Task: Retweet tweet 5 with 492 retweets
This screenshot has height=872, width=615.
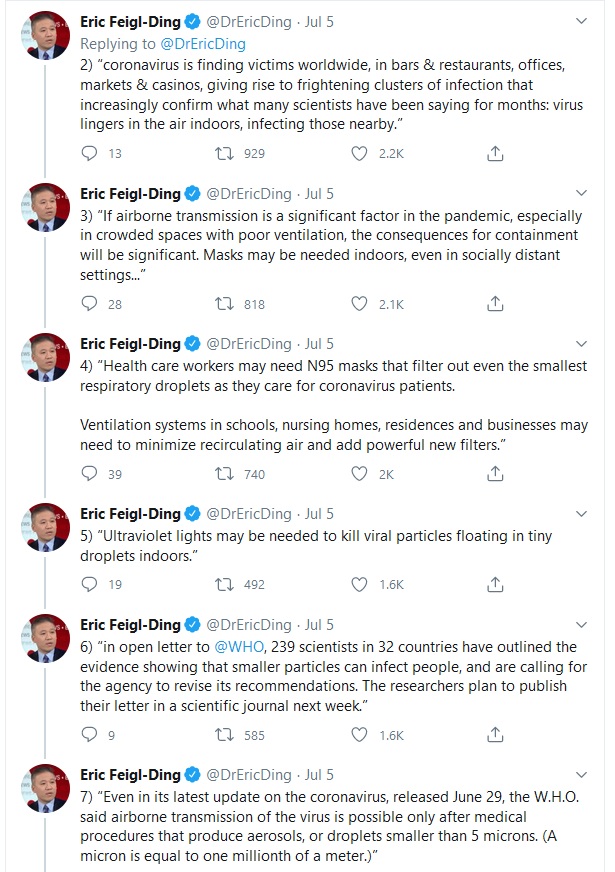Action: [x=226, y=584]
